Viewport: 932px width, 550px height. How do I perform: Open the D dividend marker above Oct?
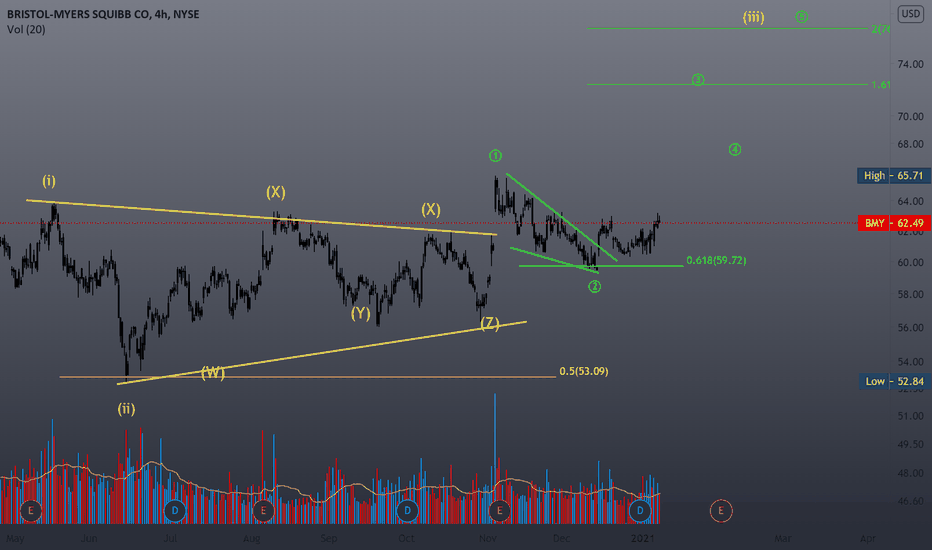click(x=407, y=510)
